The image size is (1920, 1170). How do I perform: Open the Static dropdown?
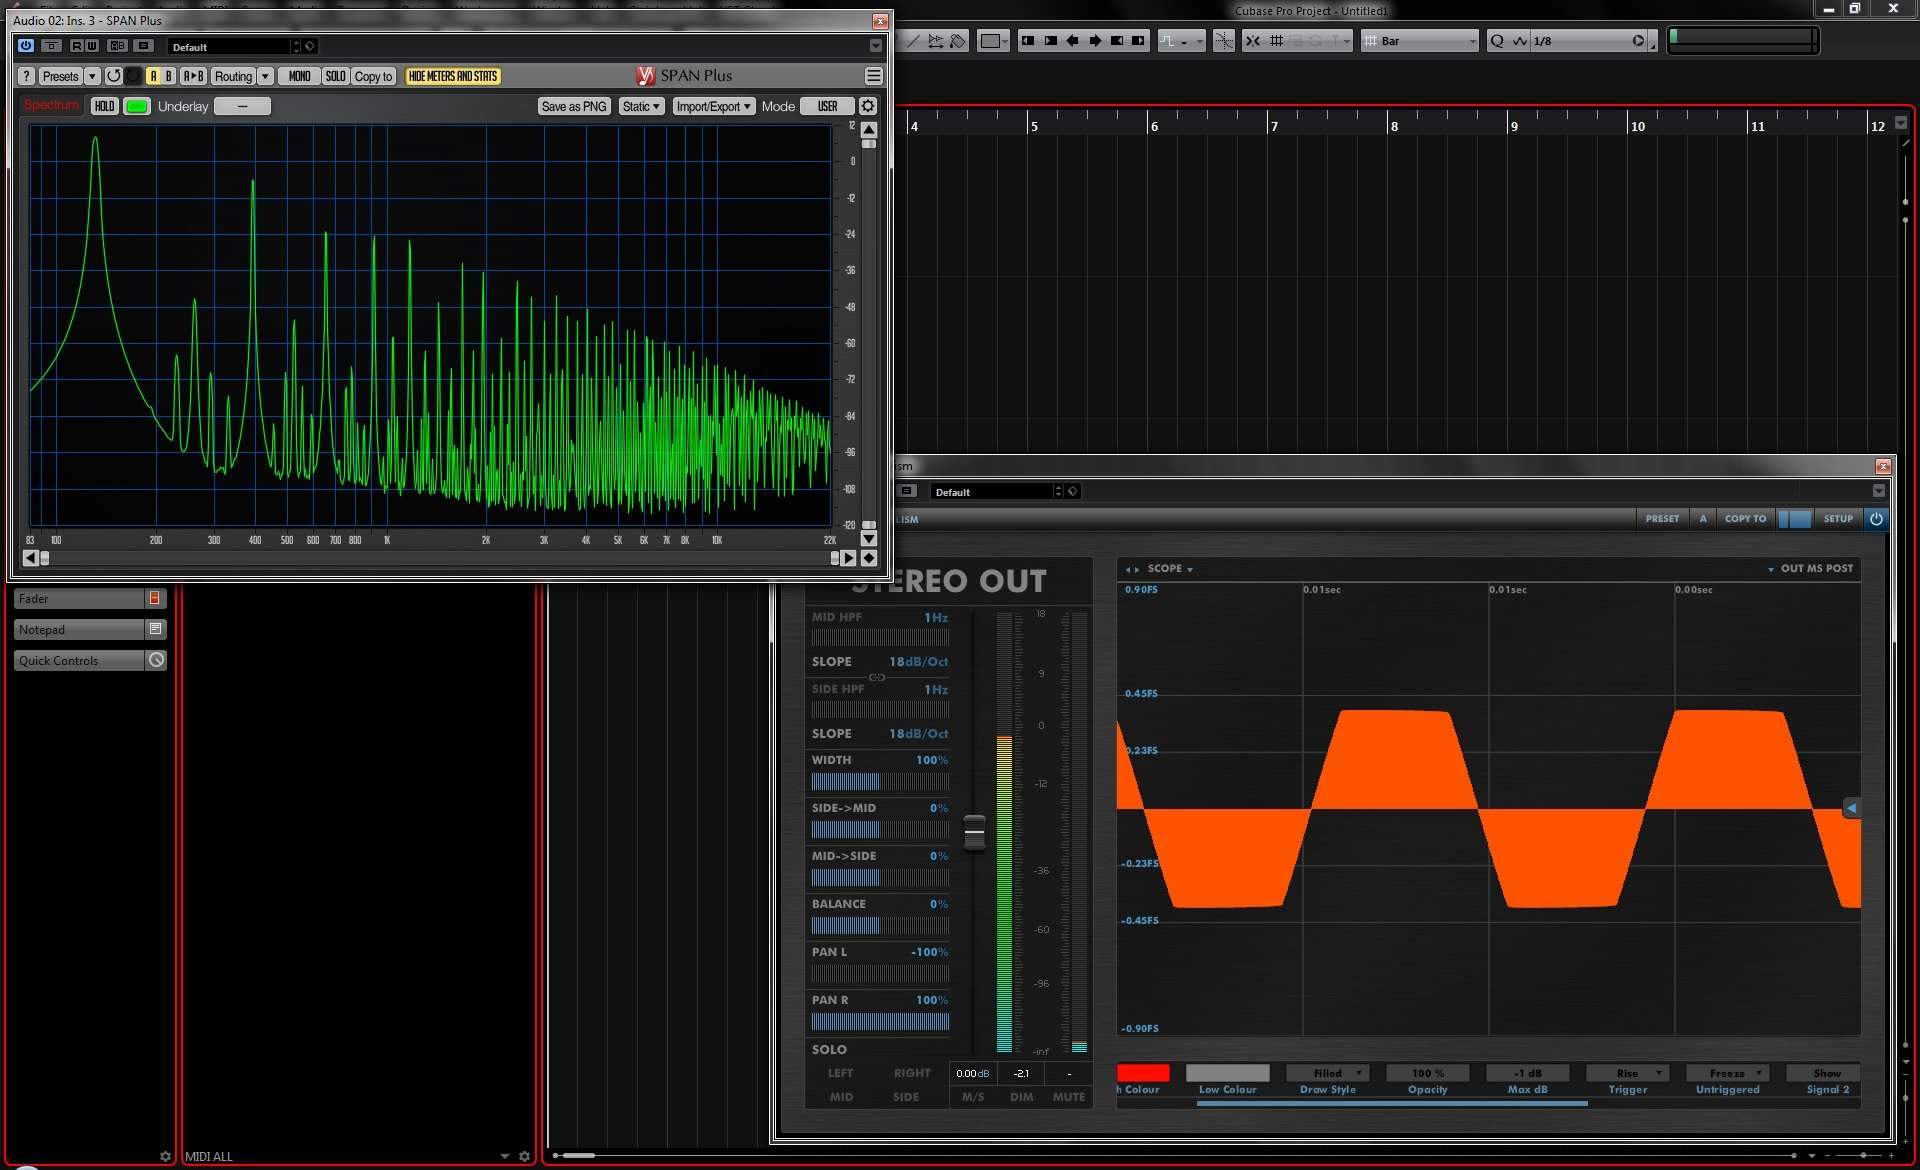tap(641, 106)
